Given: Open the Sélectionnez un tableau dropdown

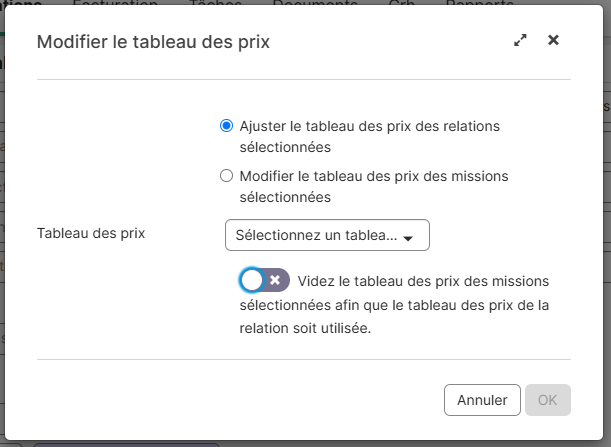Looking at the screenshot, I should coord(327,236).
